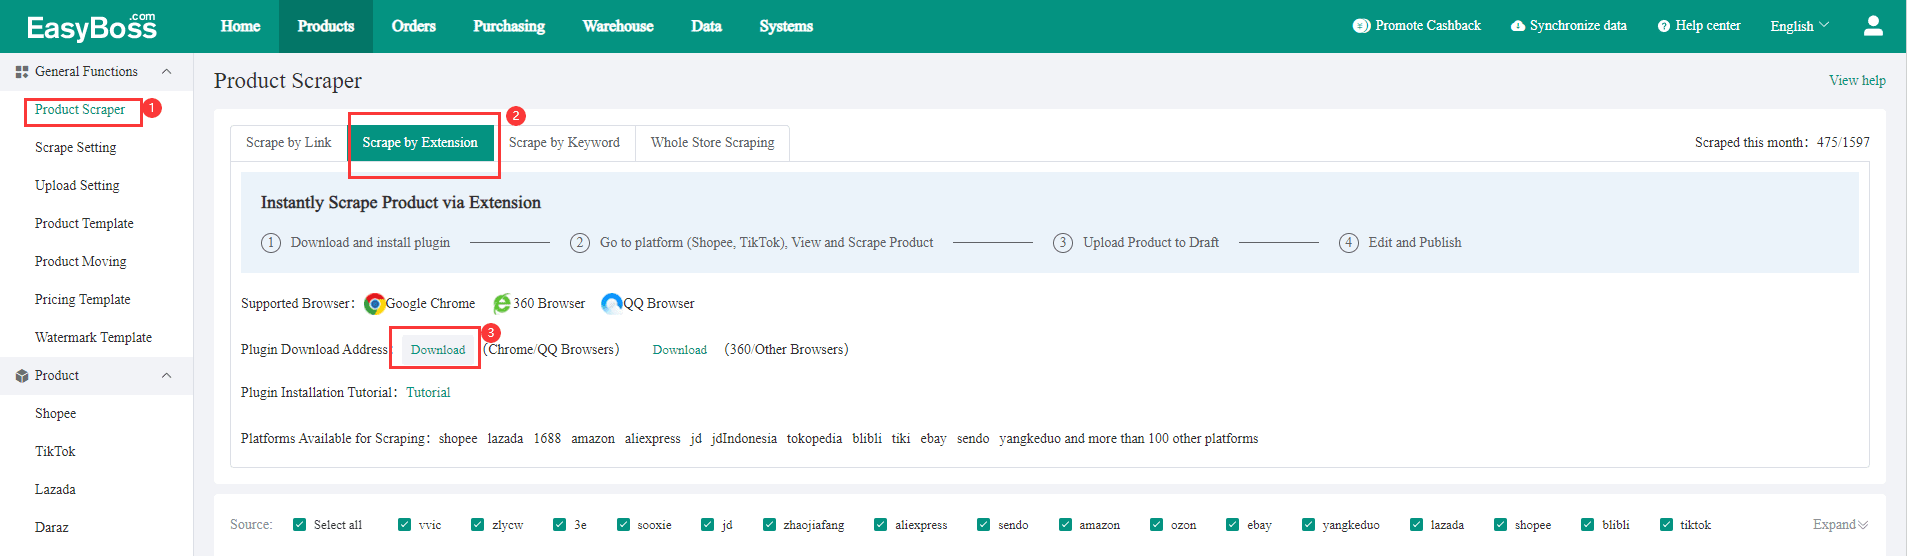Image resolution: width=1907 pixels, height=556 pixels.
Task: Click the step 1 circle icon
Action: point(271,243)
